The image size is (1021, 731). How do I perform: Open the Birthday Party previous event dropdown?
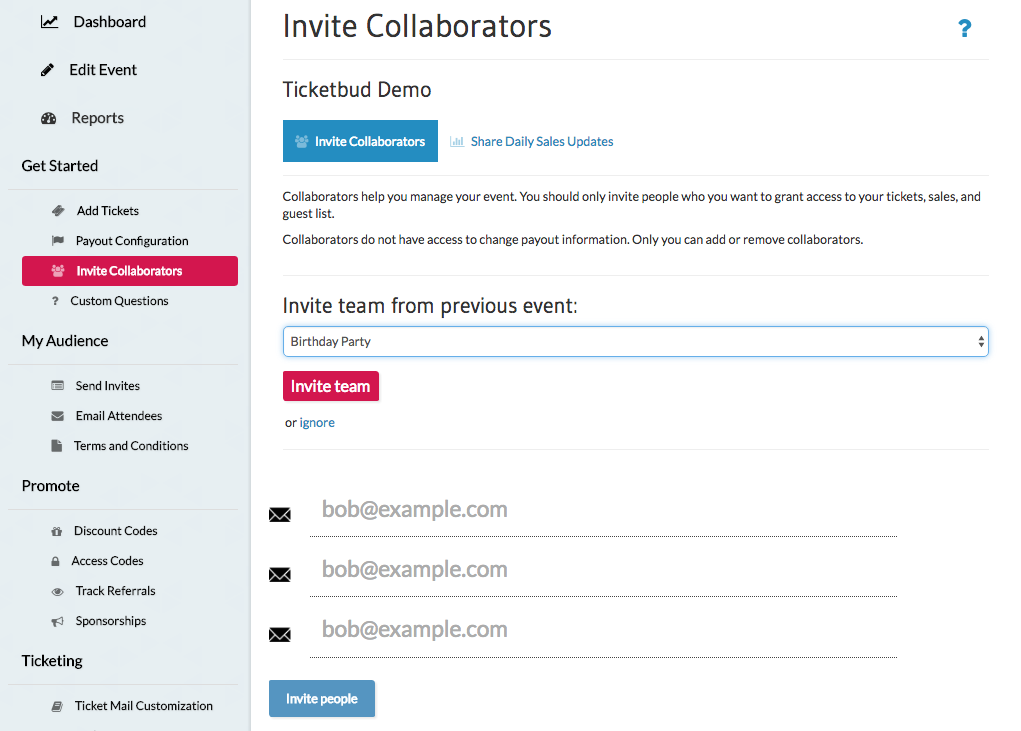tap(636, 341)
